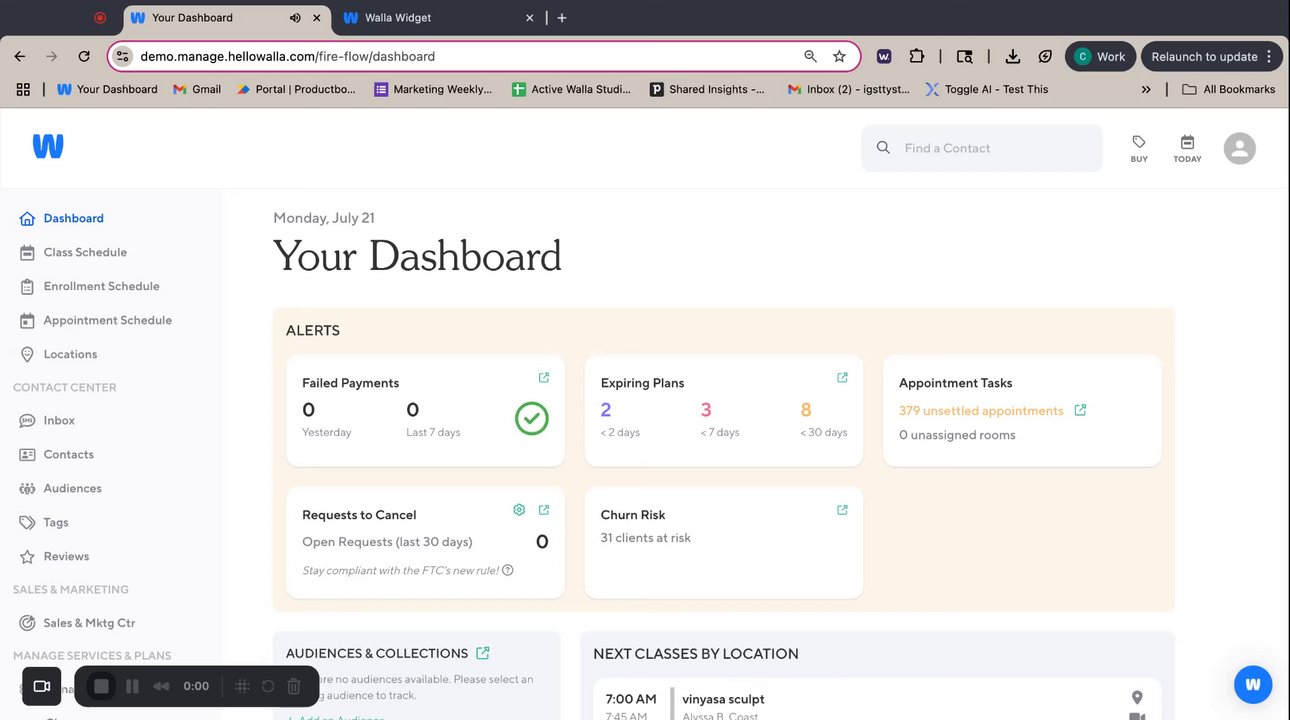Open Audiences & Collections external link icon
The height and width of the screenshot is (720, 1290).
[483, 653]
